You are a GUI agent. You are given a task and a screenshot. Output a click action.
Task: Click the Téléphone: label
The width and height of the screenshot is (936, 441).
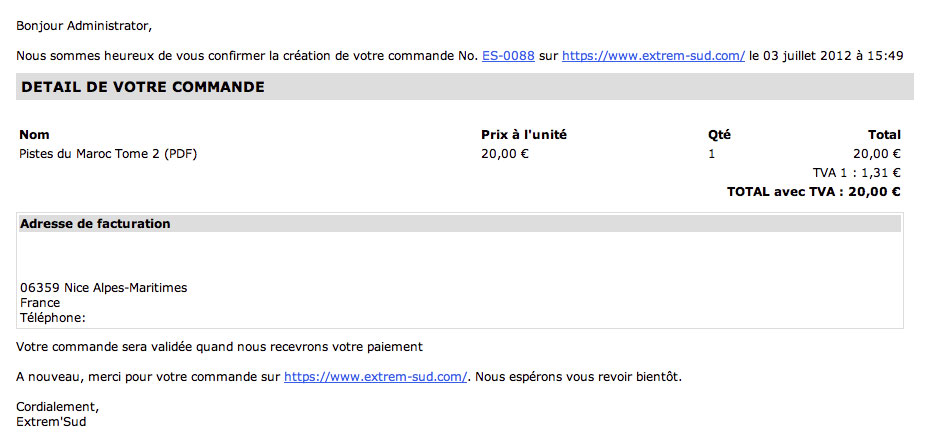53,318
